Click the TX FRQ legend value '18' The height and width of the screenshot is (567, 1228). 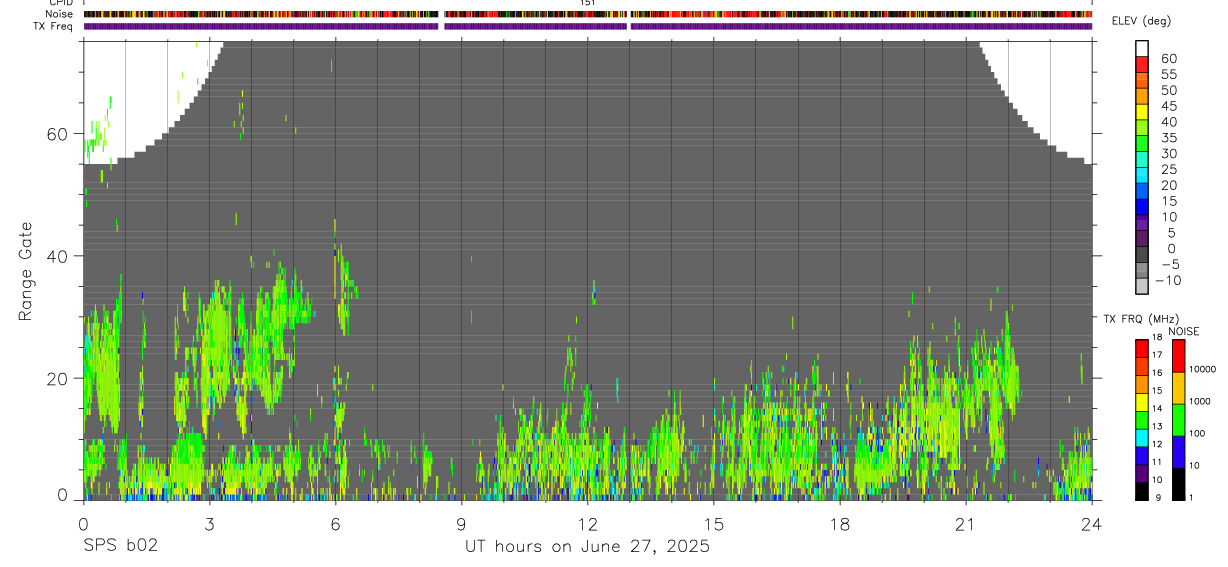[x=1156, y=337]
